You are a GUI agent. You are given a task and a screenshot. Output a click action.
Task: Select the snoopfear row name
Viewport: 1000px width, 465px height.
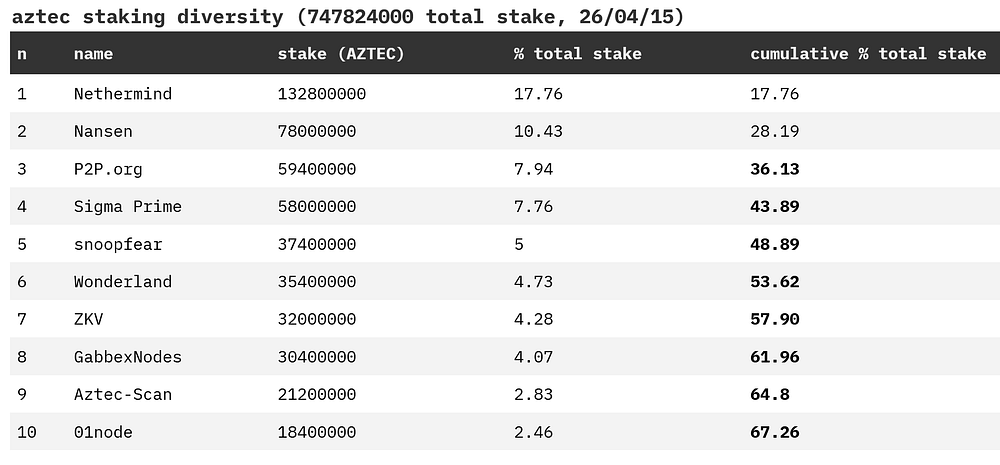[x=117, y=244]
